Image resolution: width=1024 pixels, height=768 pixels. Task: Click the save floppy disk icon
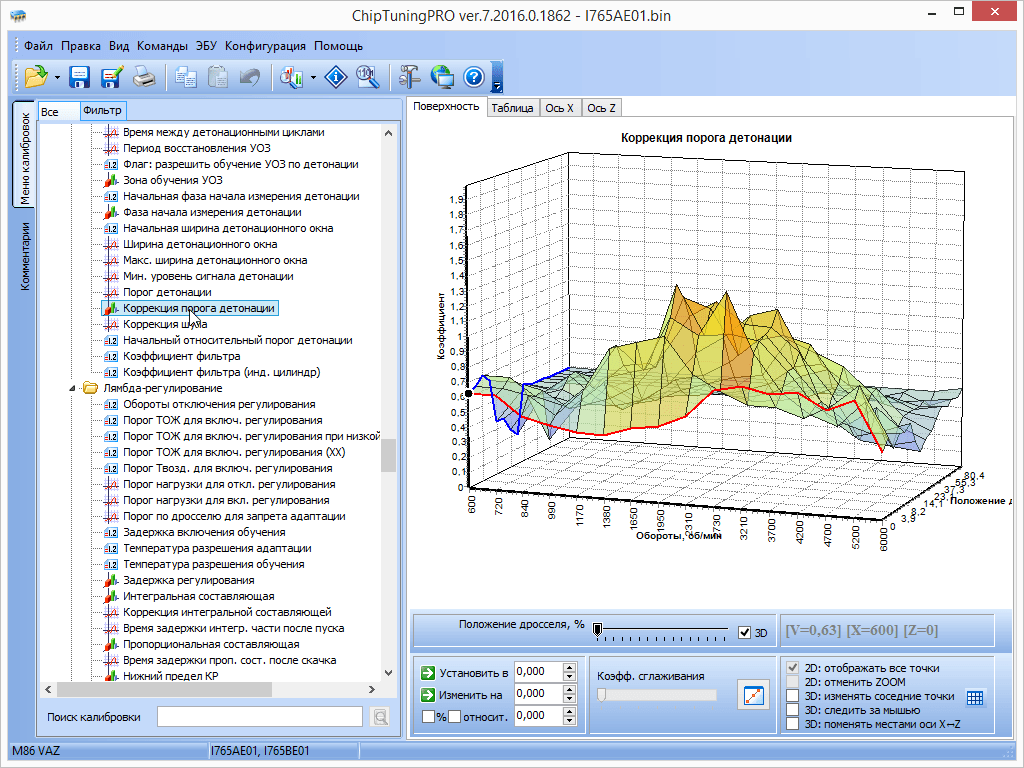click(x=80, y=77)
